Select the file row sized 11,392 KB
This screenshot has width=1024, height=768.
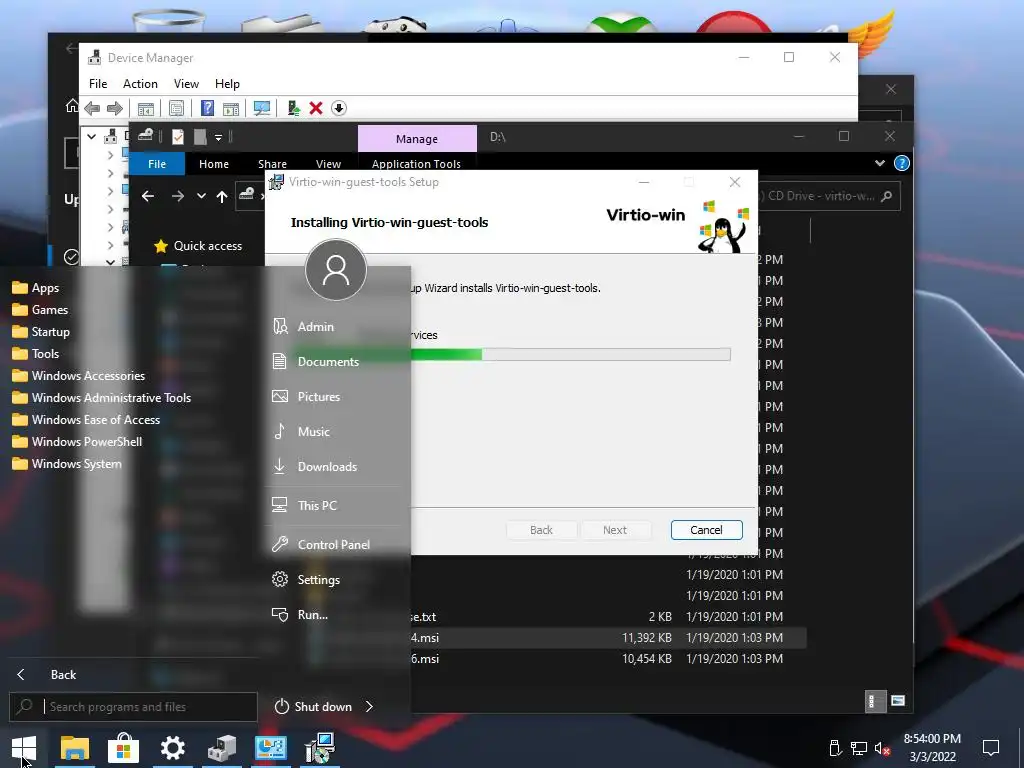click(608, 637)
